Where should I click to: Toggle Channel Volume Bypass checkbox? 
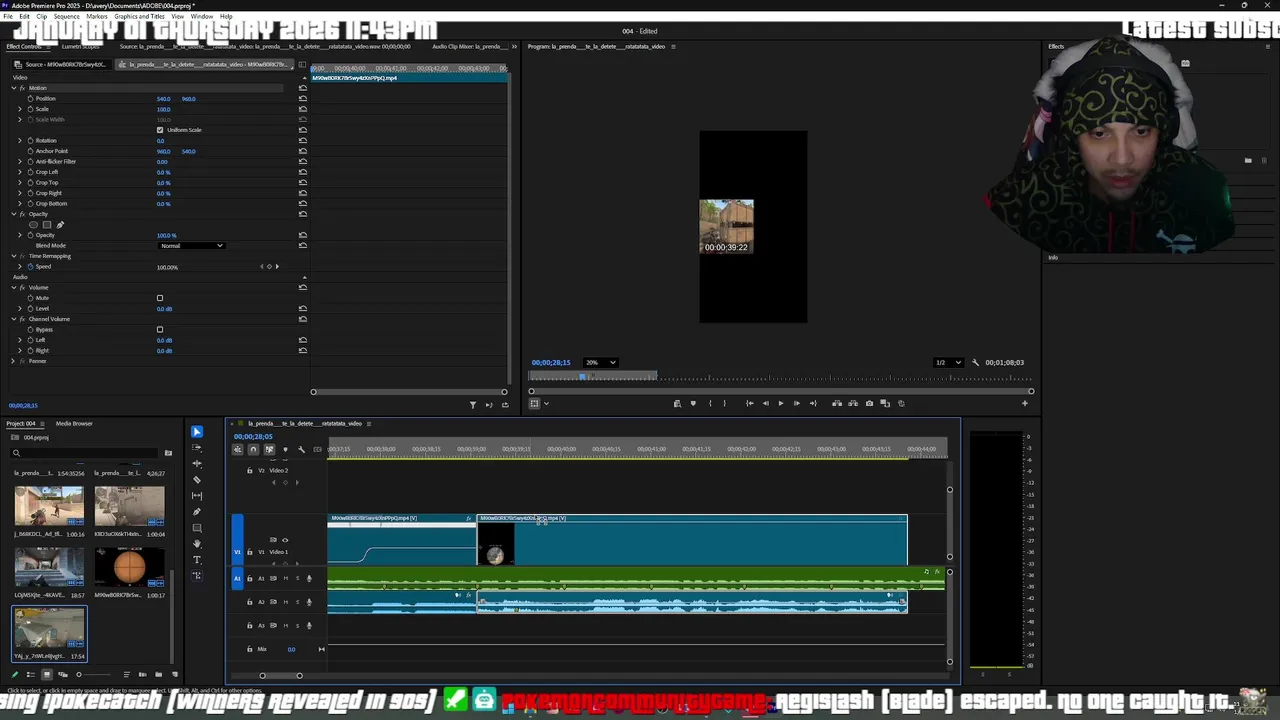pos(160,330)
